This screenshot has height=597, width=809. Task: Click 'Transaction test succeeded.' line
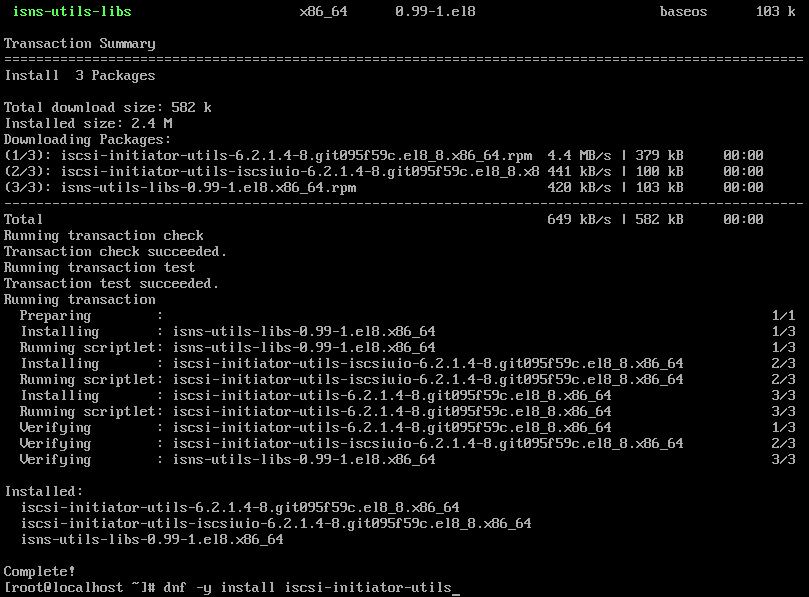coord(111,283)
